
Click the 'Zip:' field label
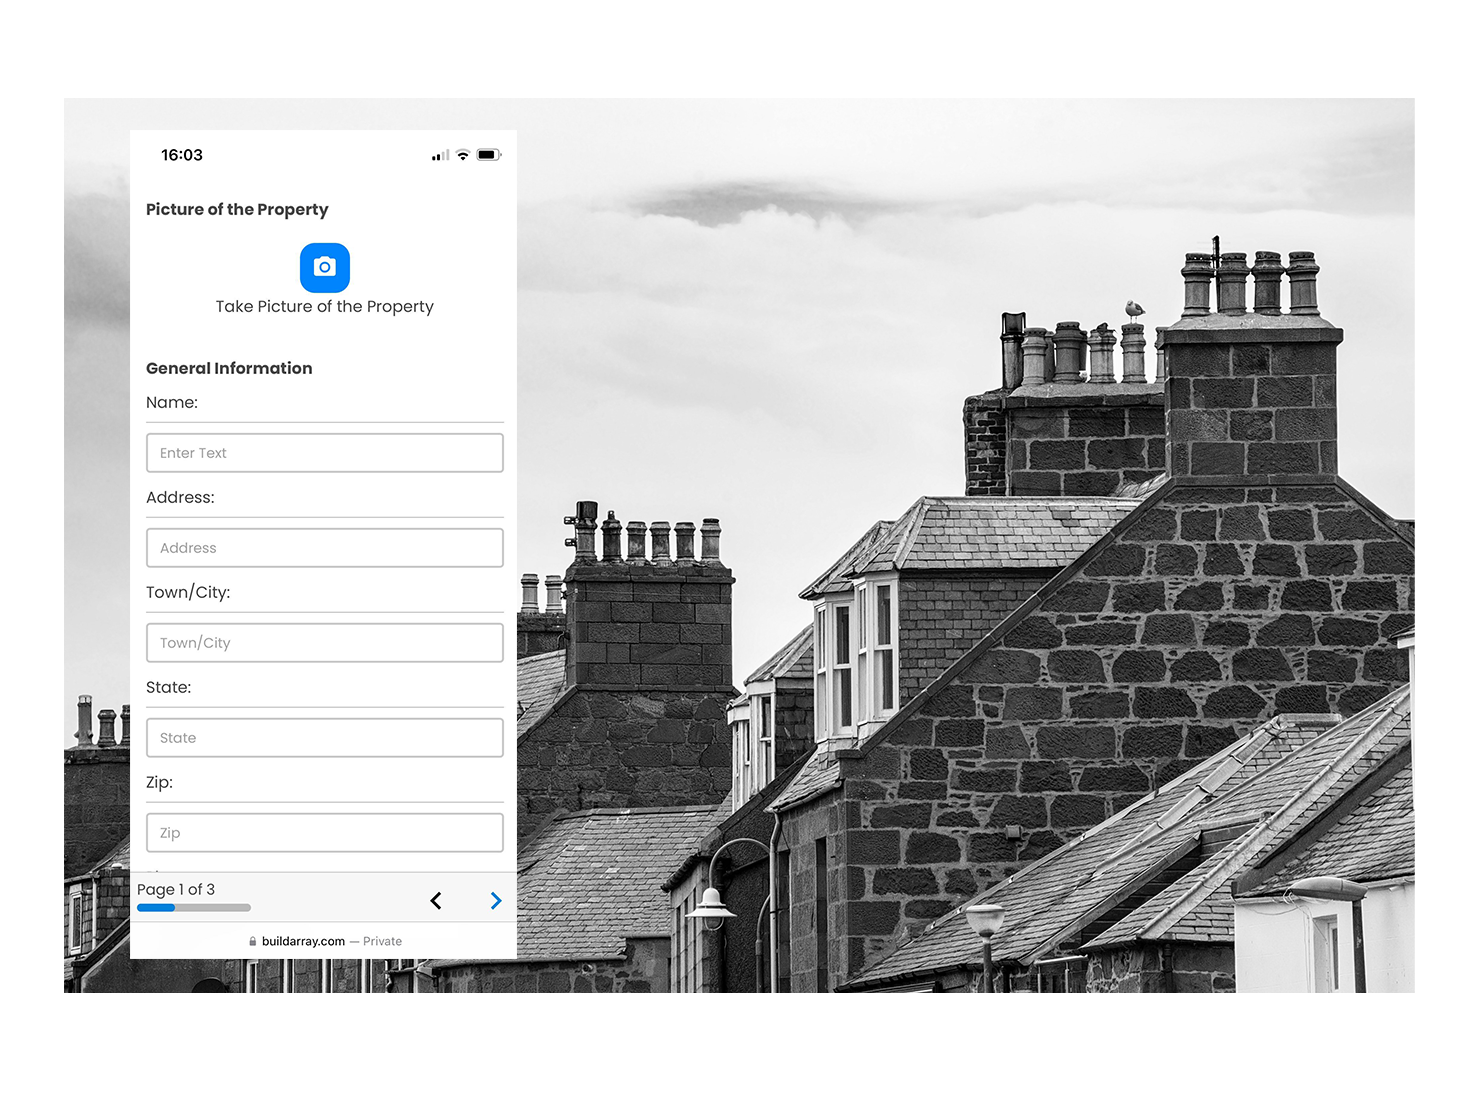point(159,782)
